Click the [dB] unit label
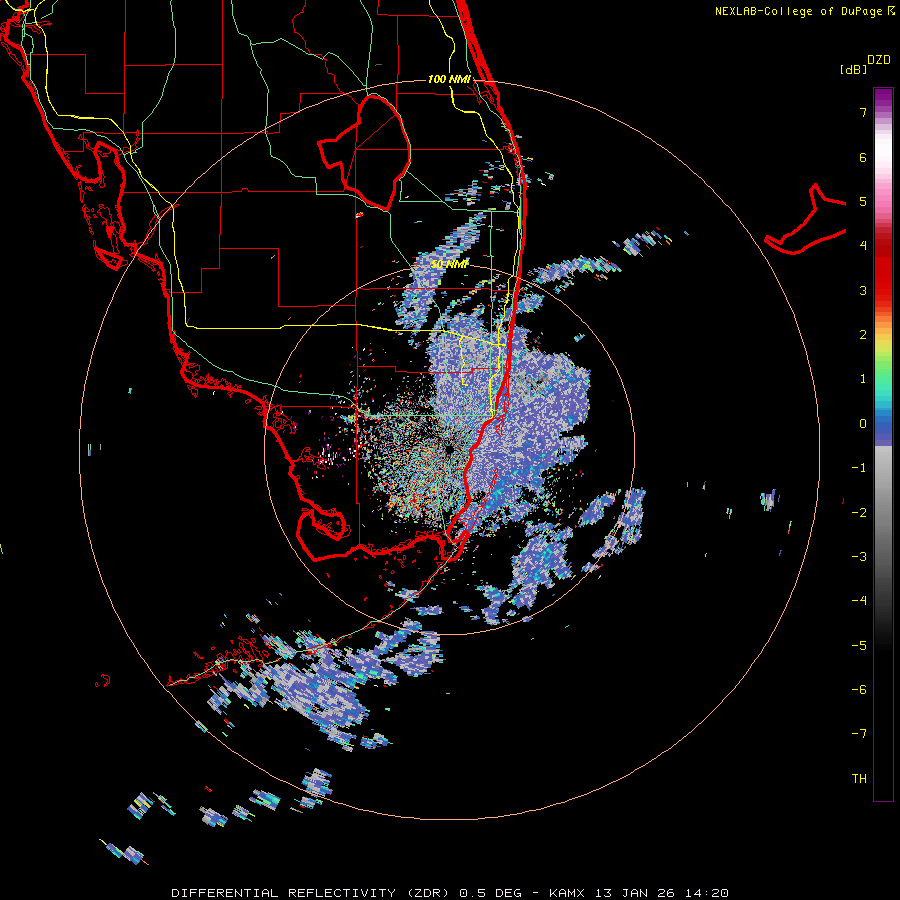Viewport: 900px width, 900px height. coord(853,69)
